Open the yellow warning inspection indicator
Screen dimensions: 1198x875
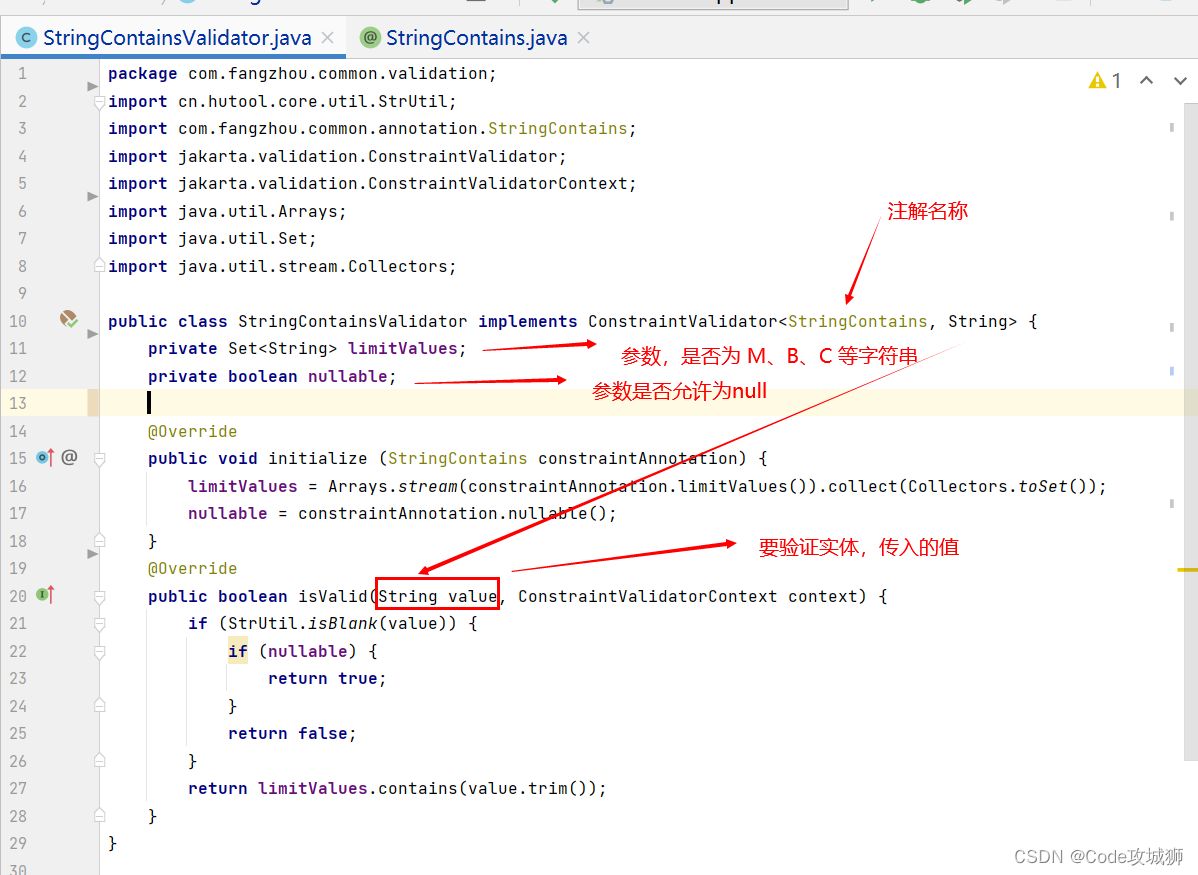point(1104,80)
